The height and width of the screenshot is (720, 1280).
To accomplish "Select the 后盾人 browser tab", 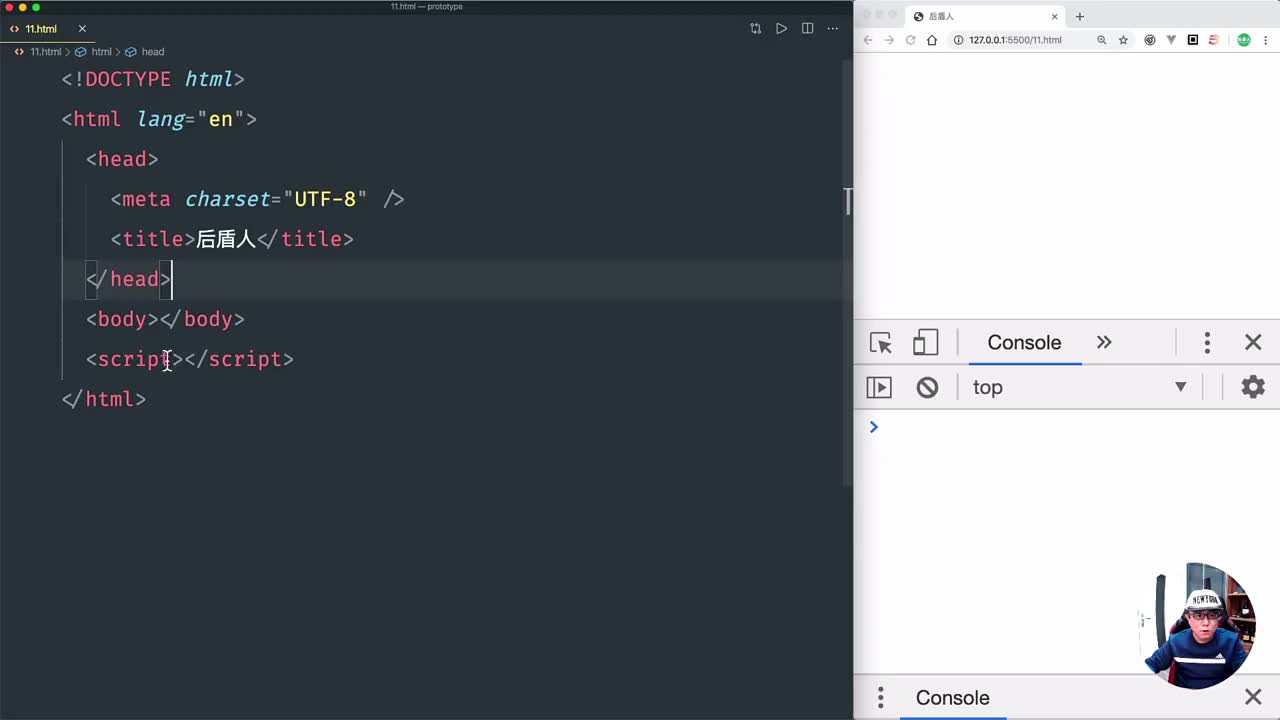I will [x=985, y=16].
